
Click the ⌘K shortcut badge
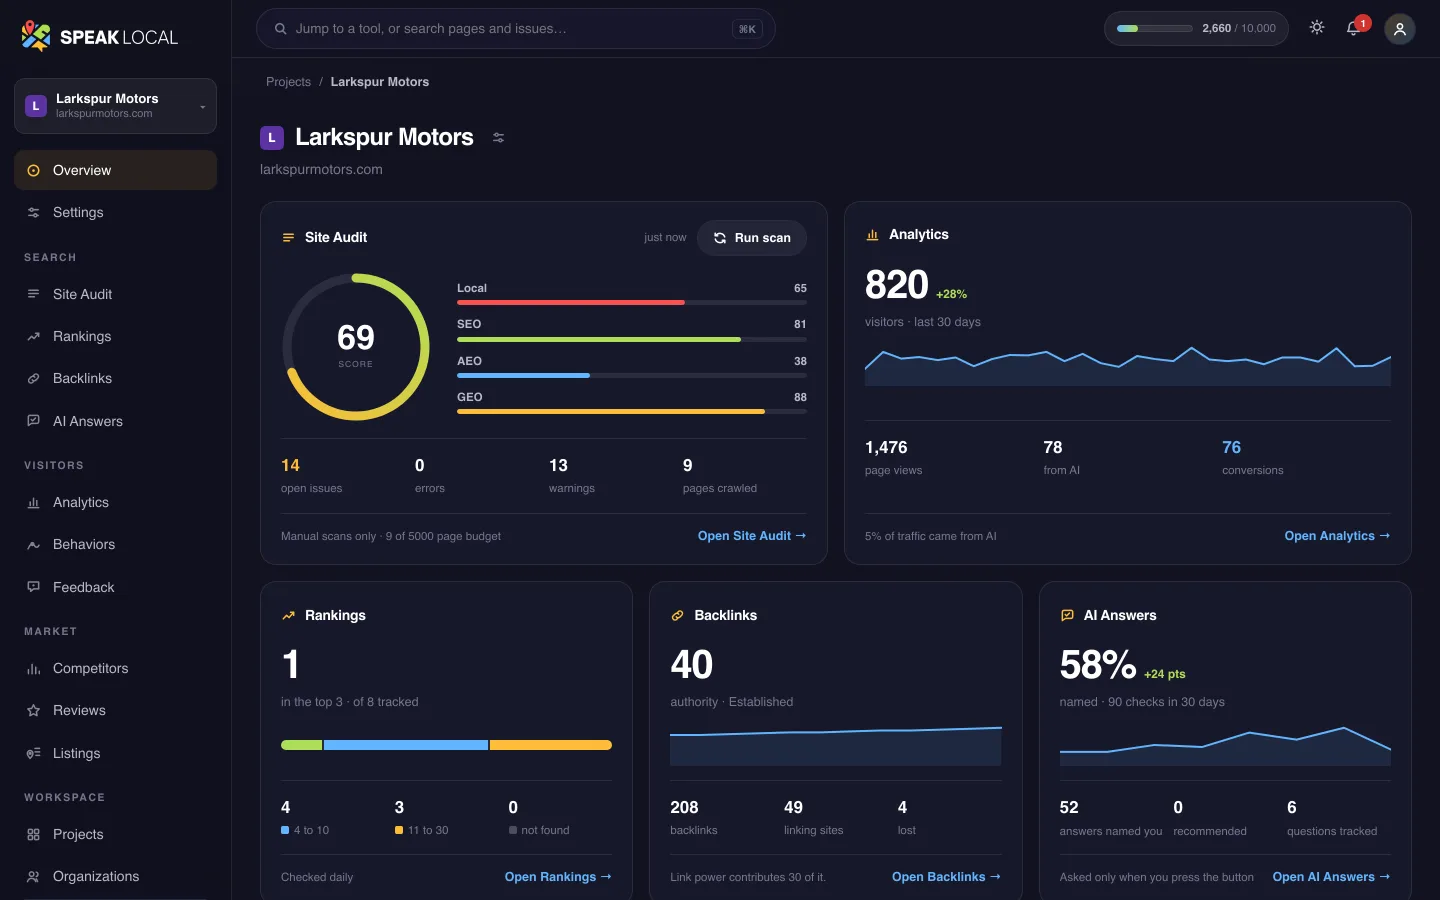click(747, 29)
